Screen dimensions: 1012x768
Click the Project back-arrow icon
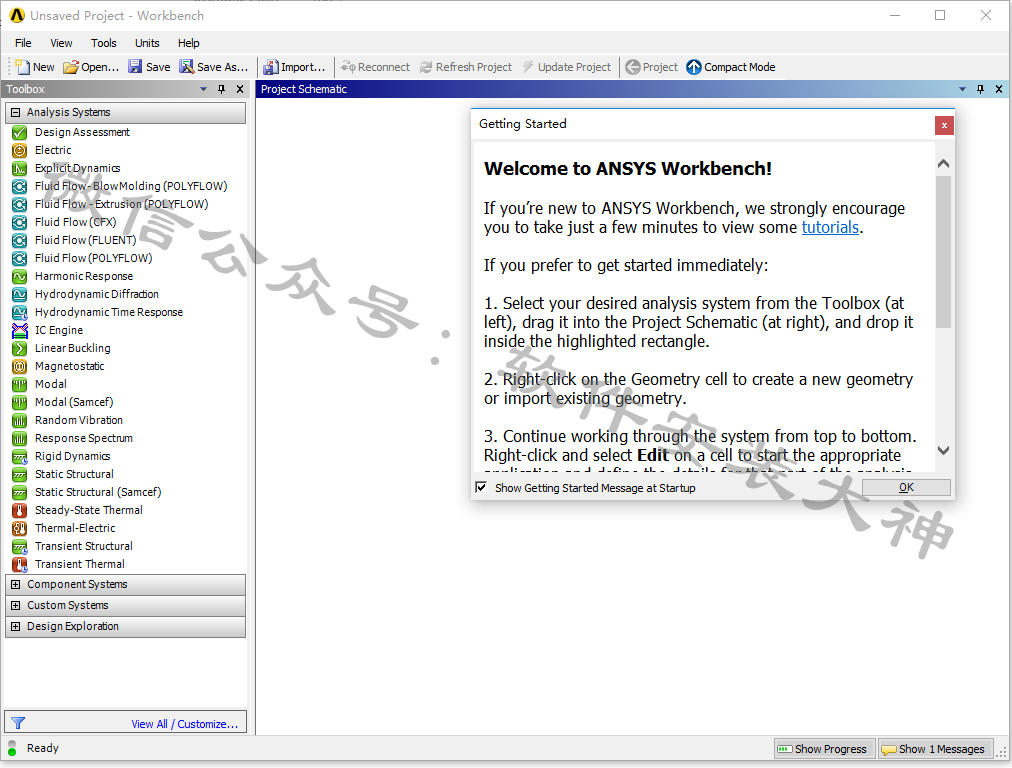(633, 66)
